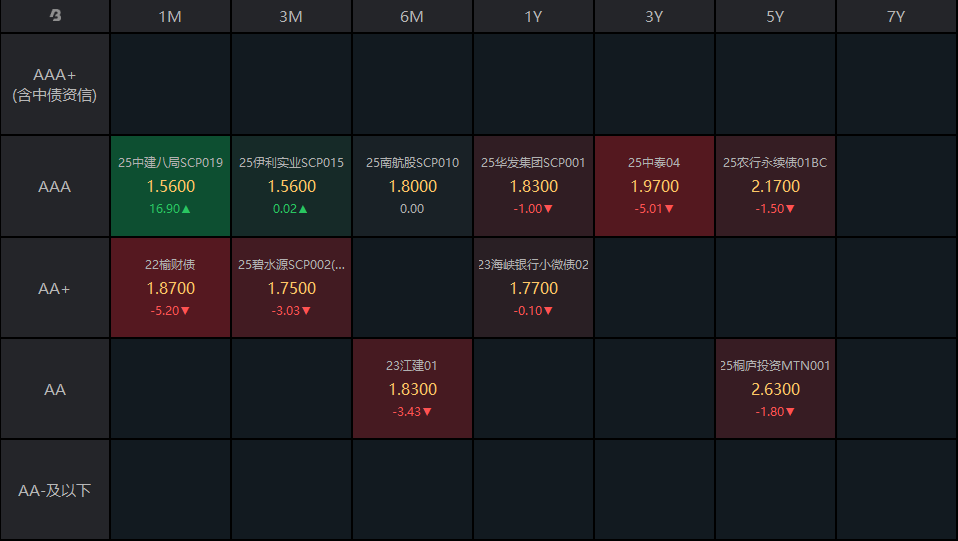958x541 pixels.
Task: Open the 25中建八局SCP019 bond cell
Action: (170, 186)
